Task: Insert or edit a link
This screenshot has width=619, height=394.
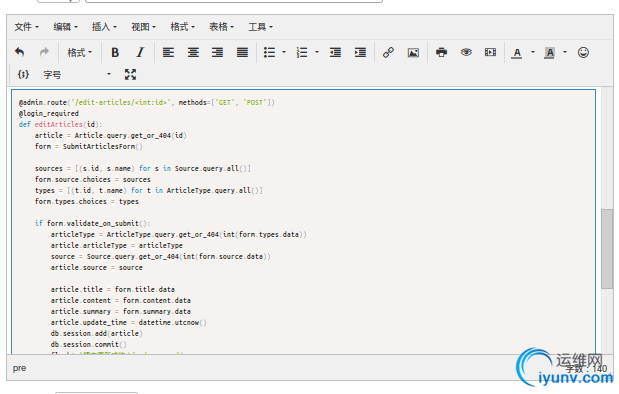Action: click(x=388, y=53)
